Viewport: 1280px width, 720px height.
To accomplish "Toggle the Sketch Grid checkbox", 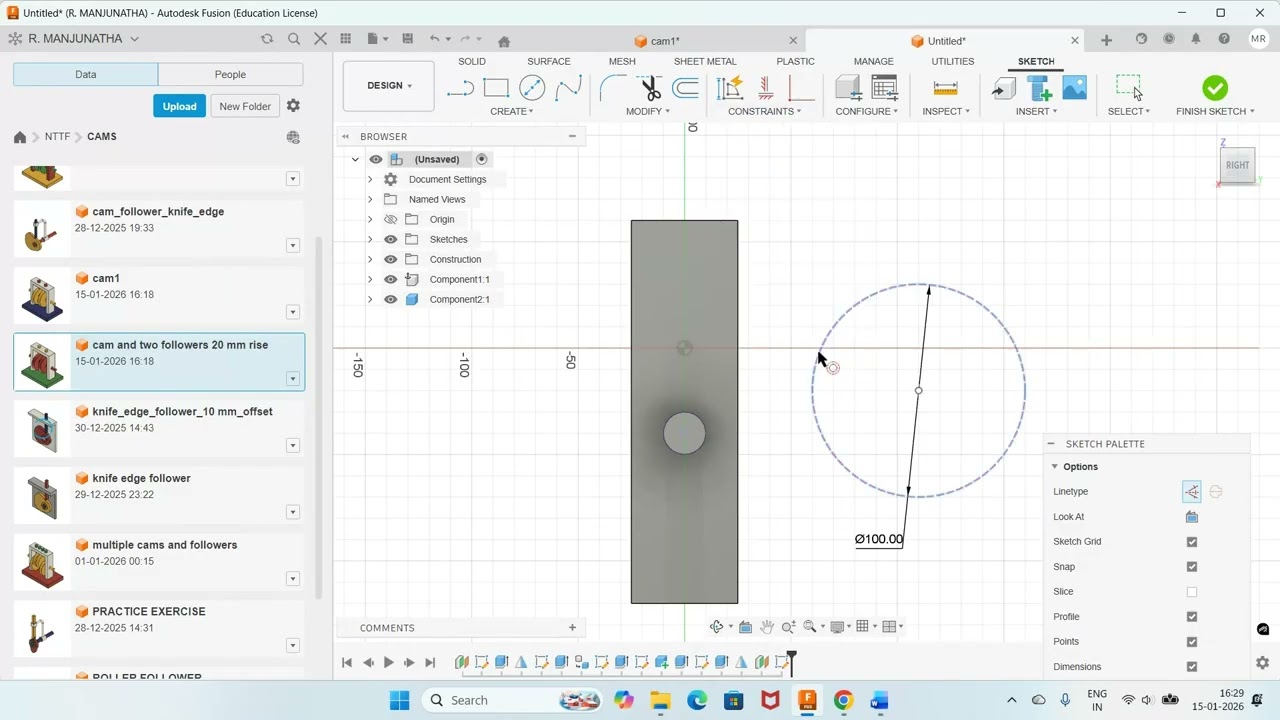I will (x=1192, y=542).
